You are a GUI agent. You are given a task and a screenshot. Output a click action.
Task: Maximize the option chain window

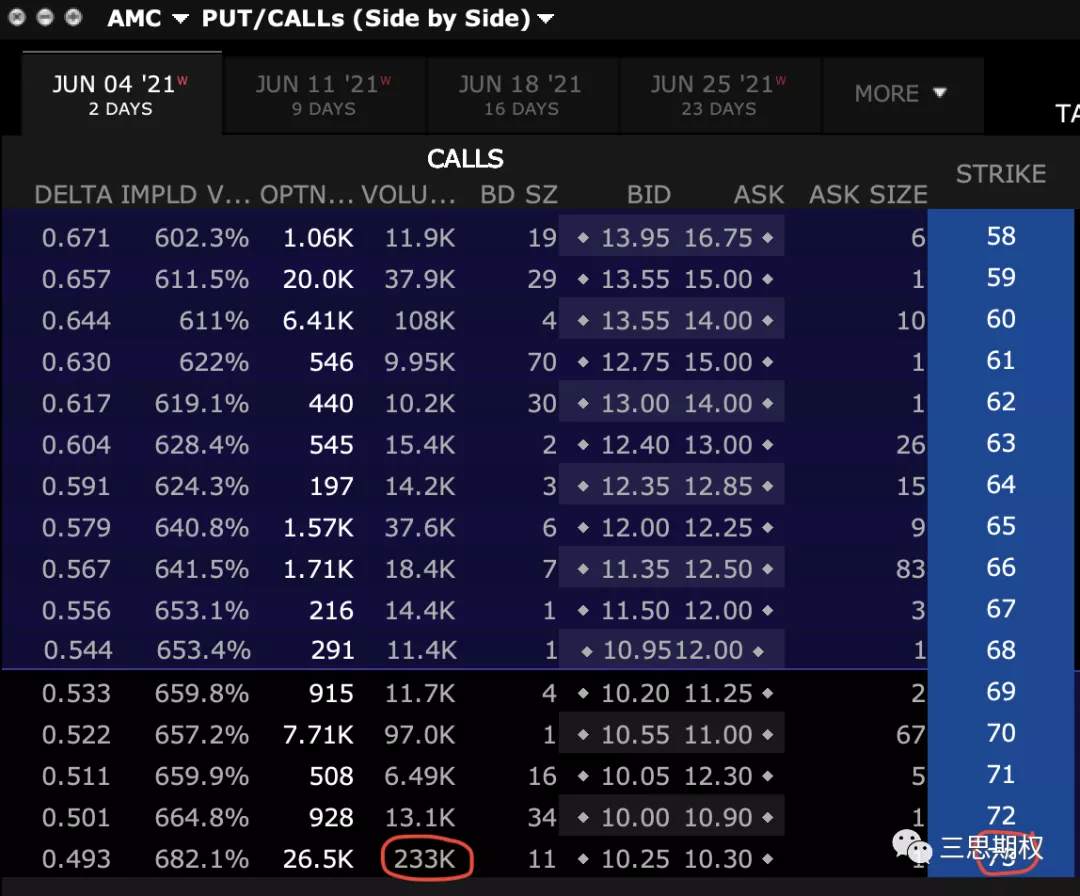pos(73,17)
